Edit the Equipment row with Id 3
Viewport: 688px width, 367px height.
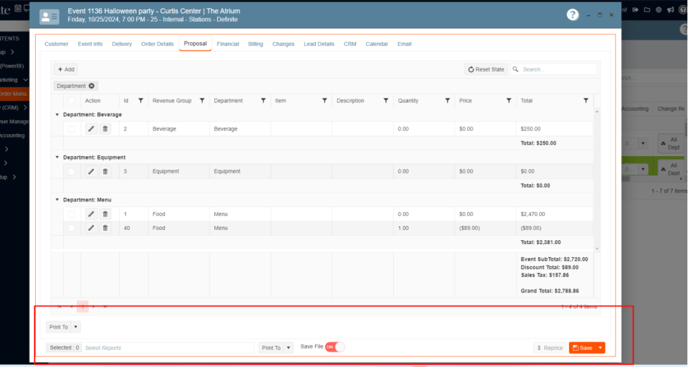(91, 171)
